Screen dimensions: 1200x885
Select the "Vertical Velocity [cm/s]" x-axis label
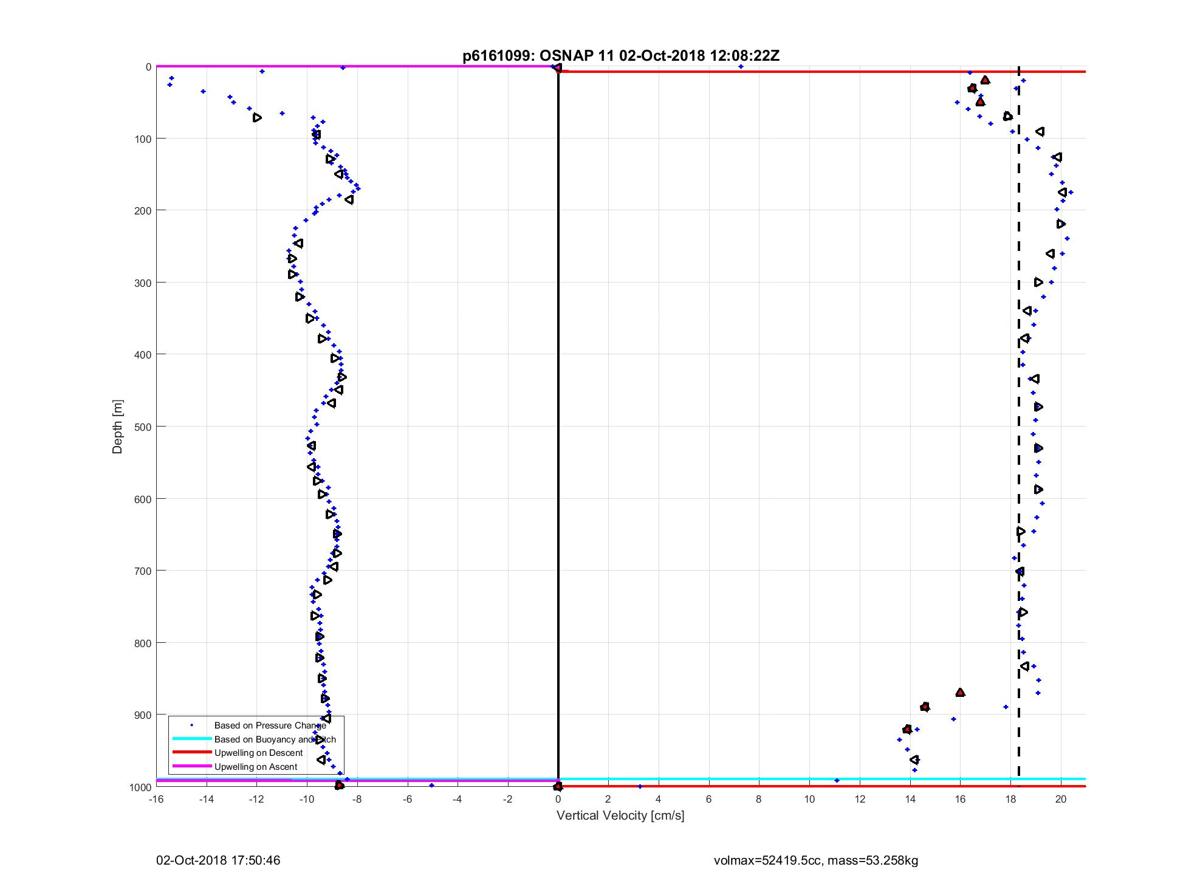(620, 815)
